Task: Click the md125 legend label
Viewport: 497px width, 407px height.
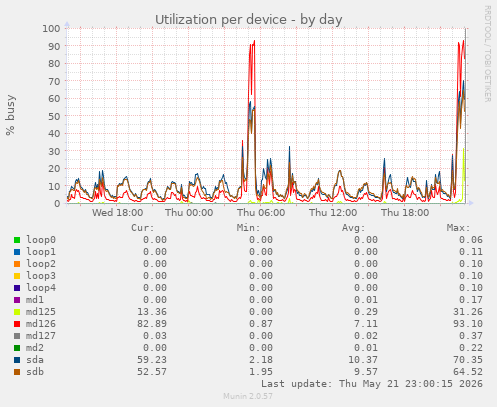Action: point(41,312)
